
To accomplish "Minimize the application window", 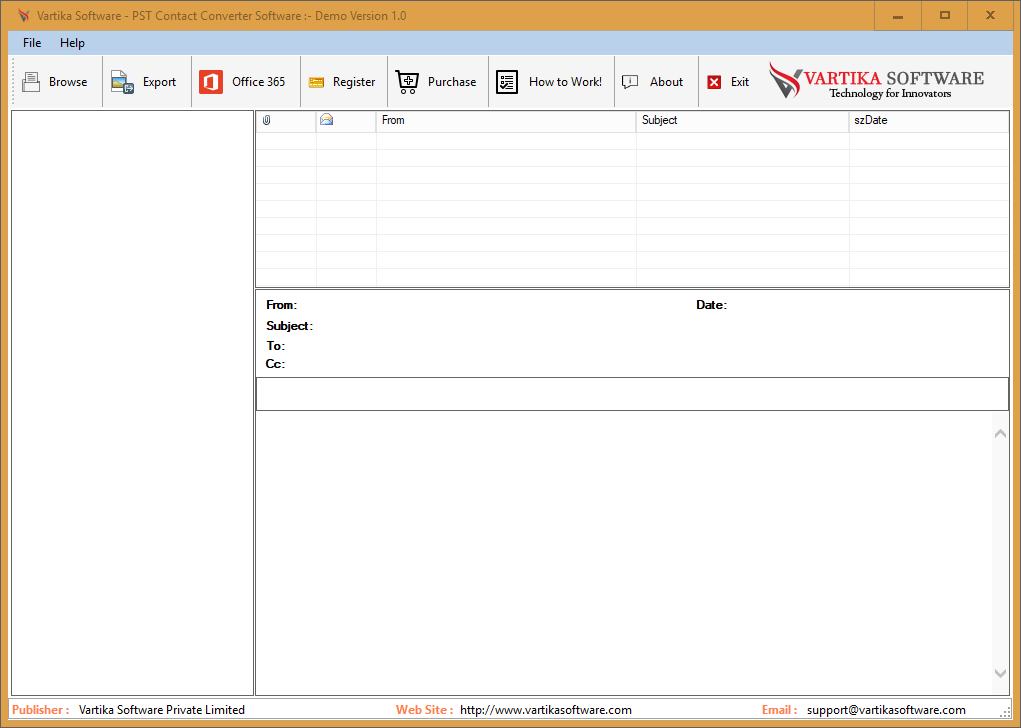I will tap(898, 16).
